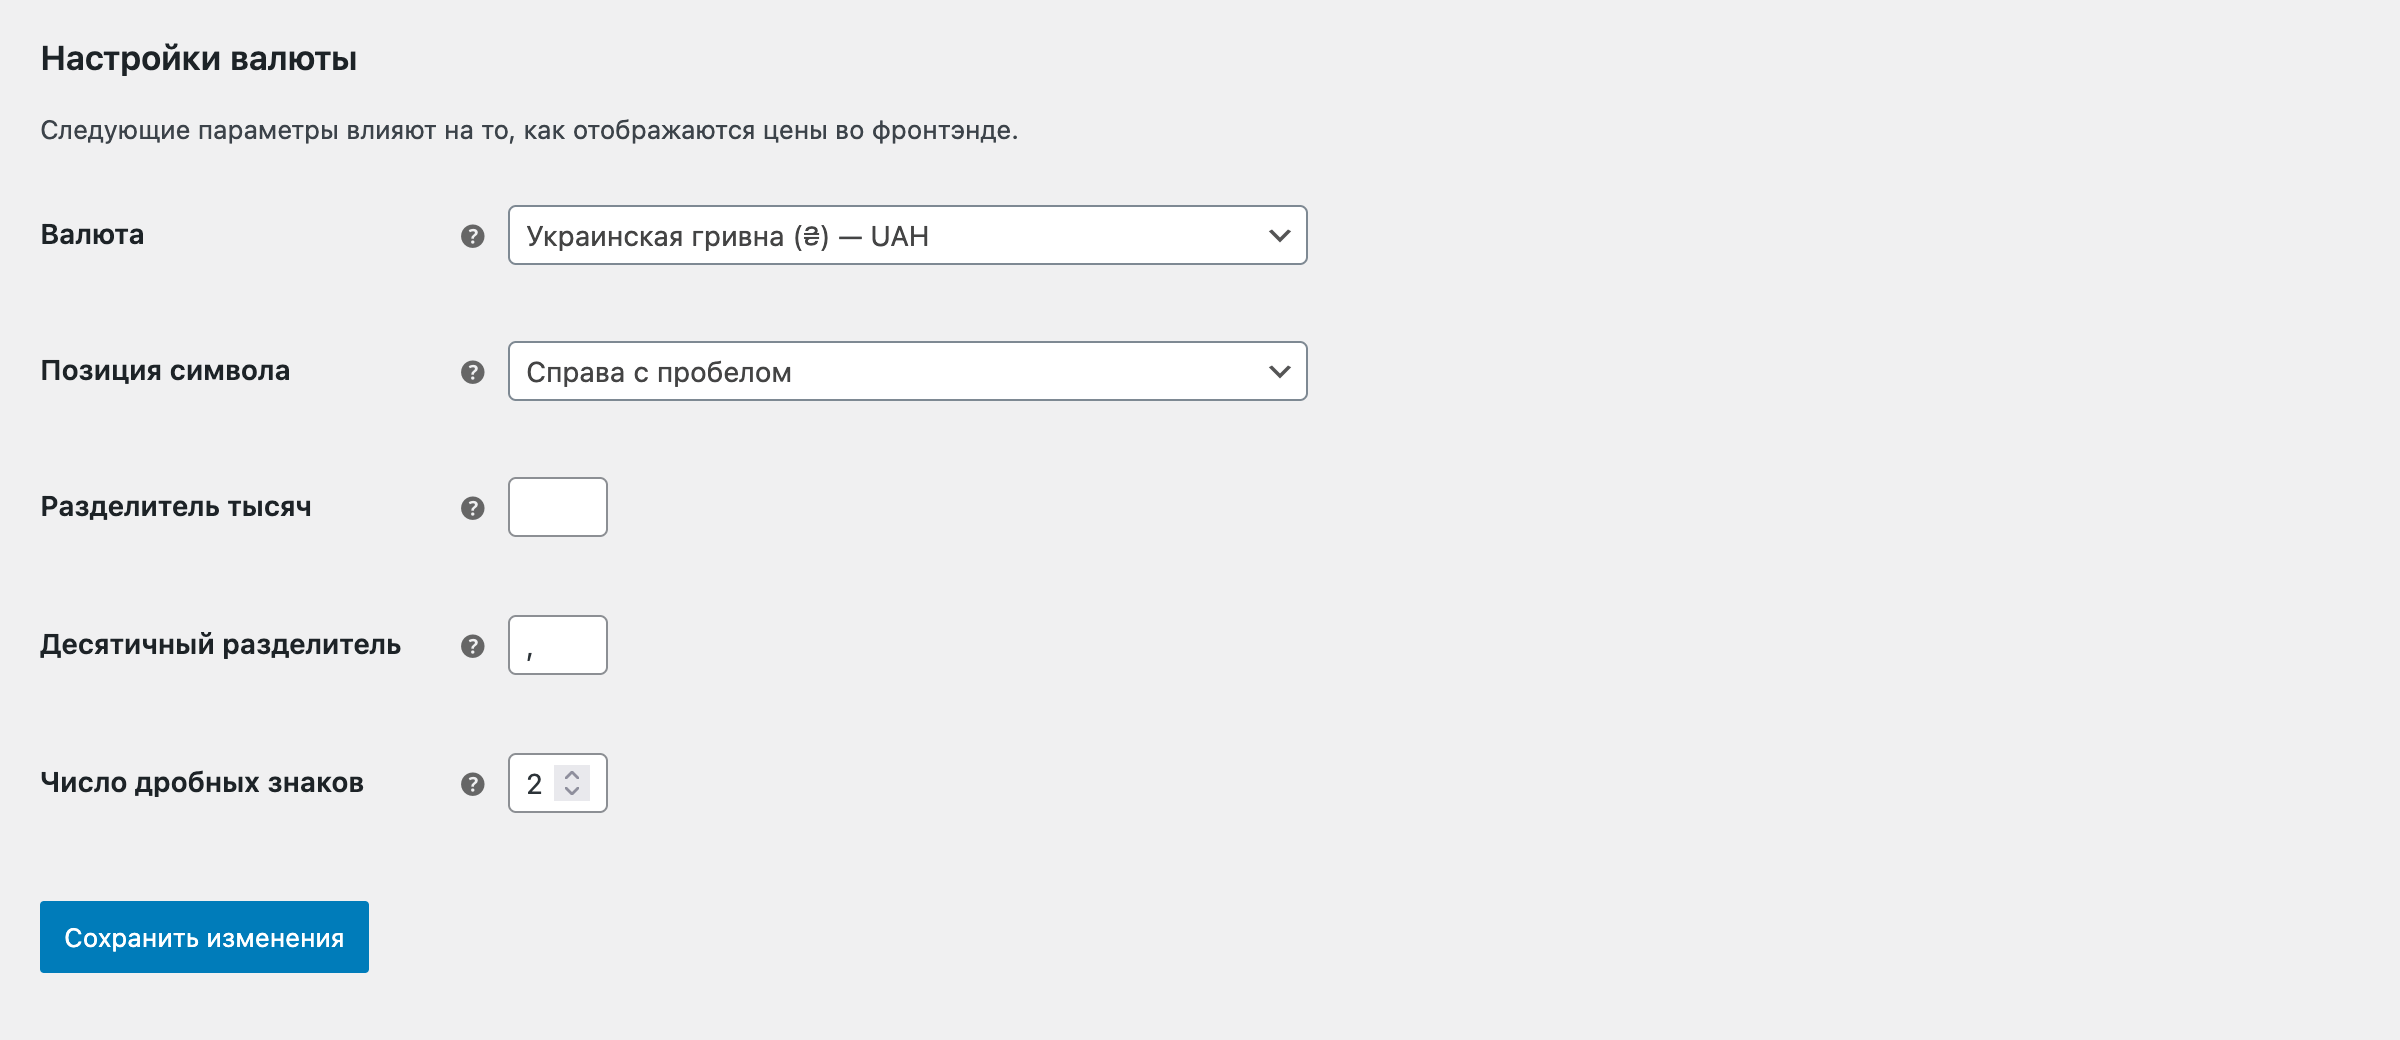Focus the decimal separator field containing a comma
The width and height of the screenshot is (2400, 1040).
[x=557, y=645]
